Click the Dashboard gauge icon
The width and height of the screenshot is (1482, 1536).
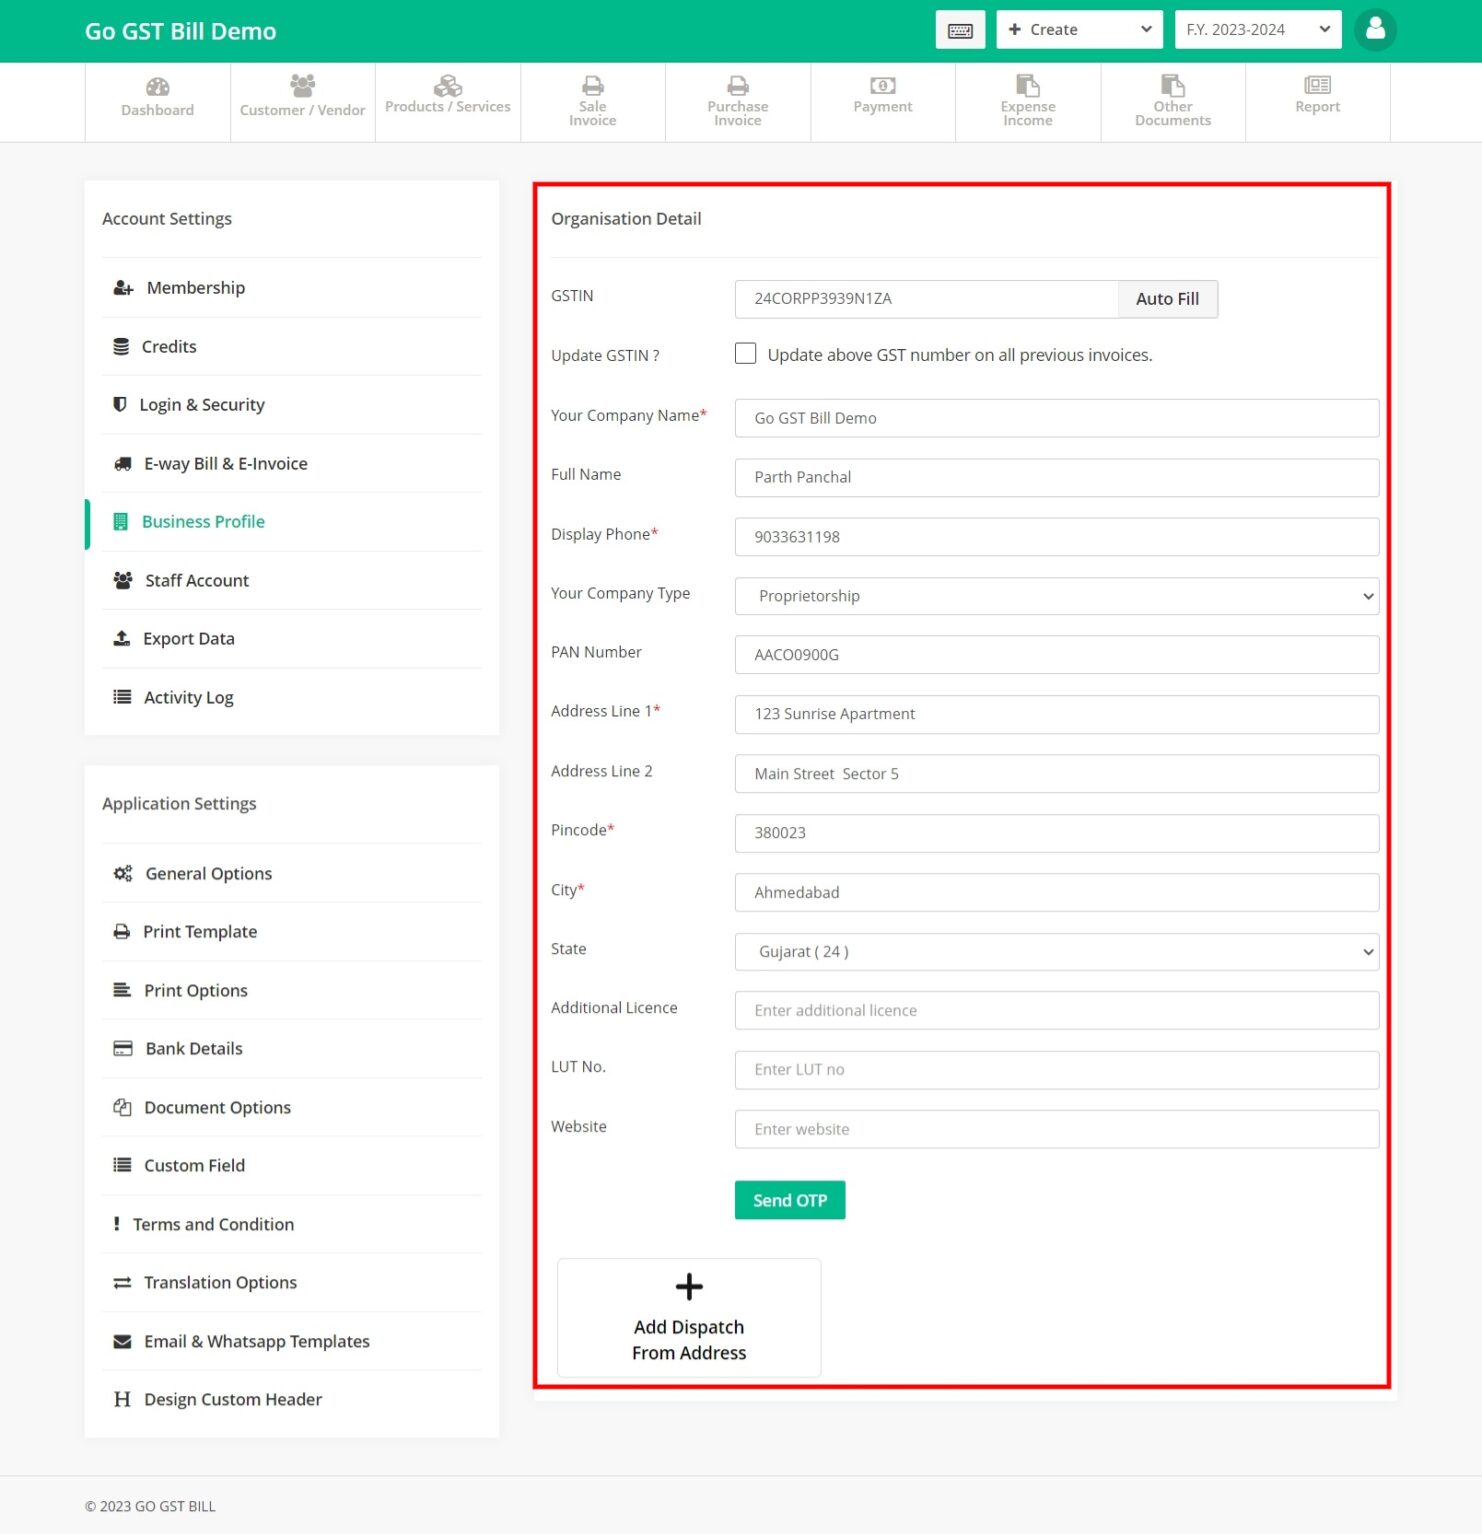point(157,87)
